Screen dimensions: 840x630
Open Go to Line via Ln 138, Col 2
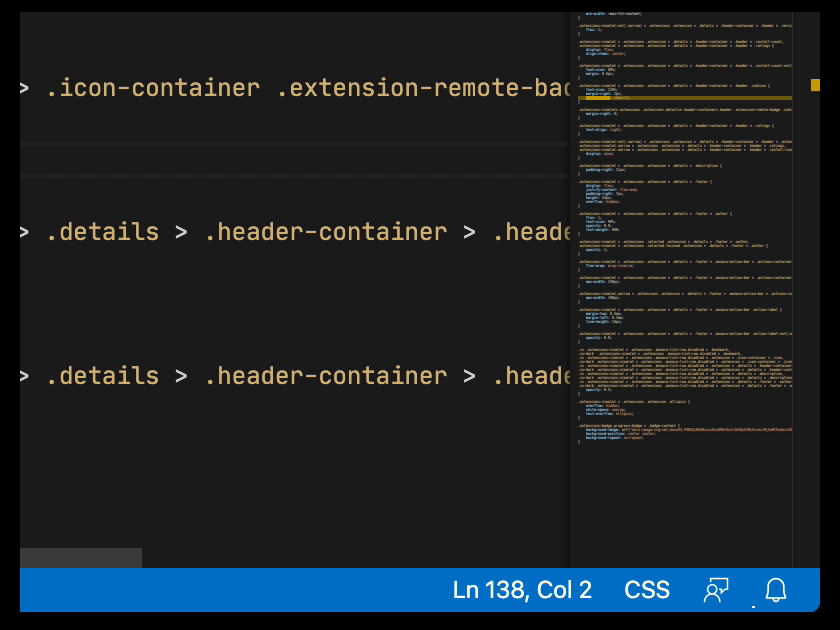point(522,590)
